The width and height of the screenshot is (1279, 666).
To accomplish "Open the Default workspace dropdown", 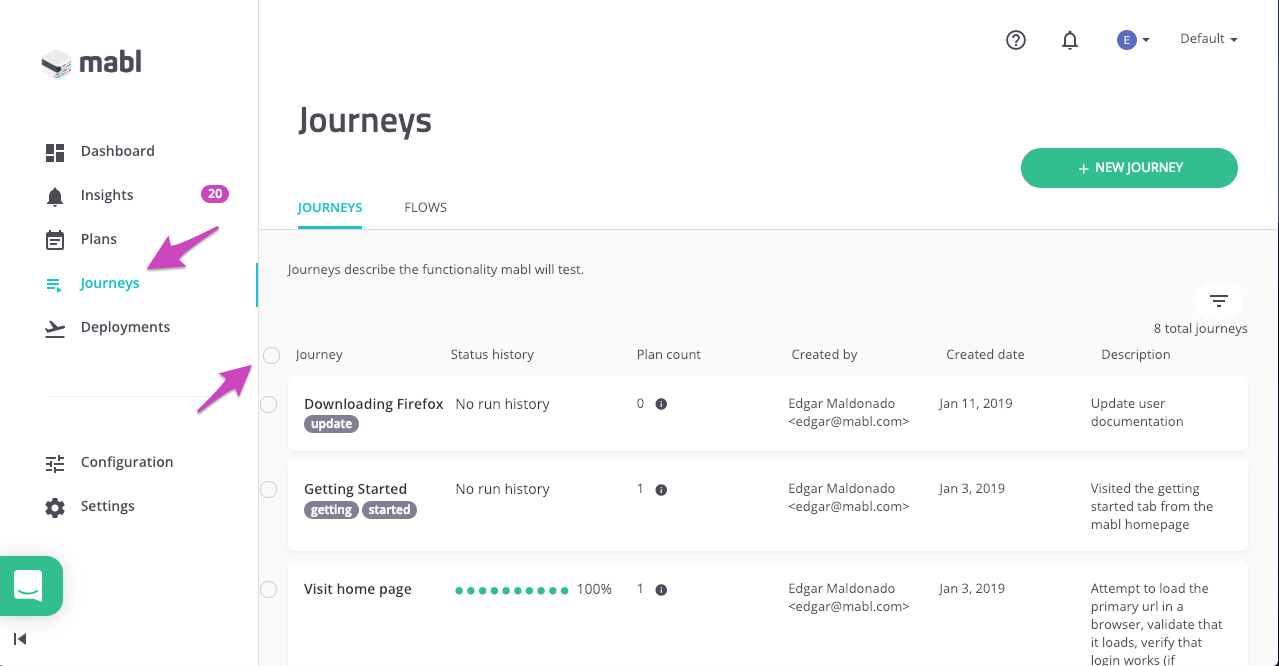I will (x=1209, y=39).
